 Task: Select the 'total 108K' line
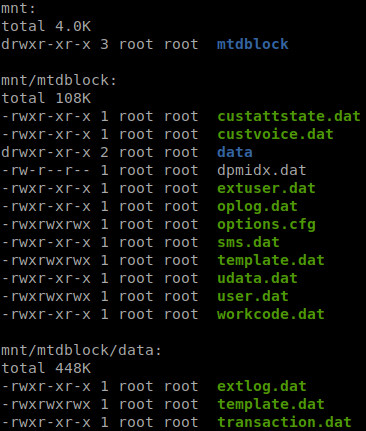coord(46,98)
